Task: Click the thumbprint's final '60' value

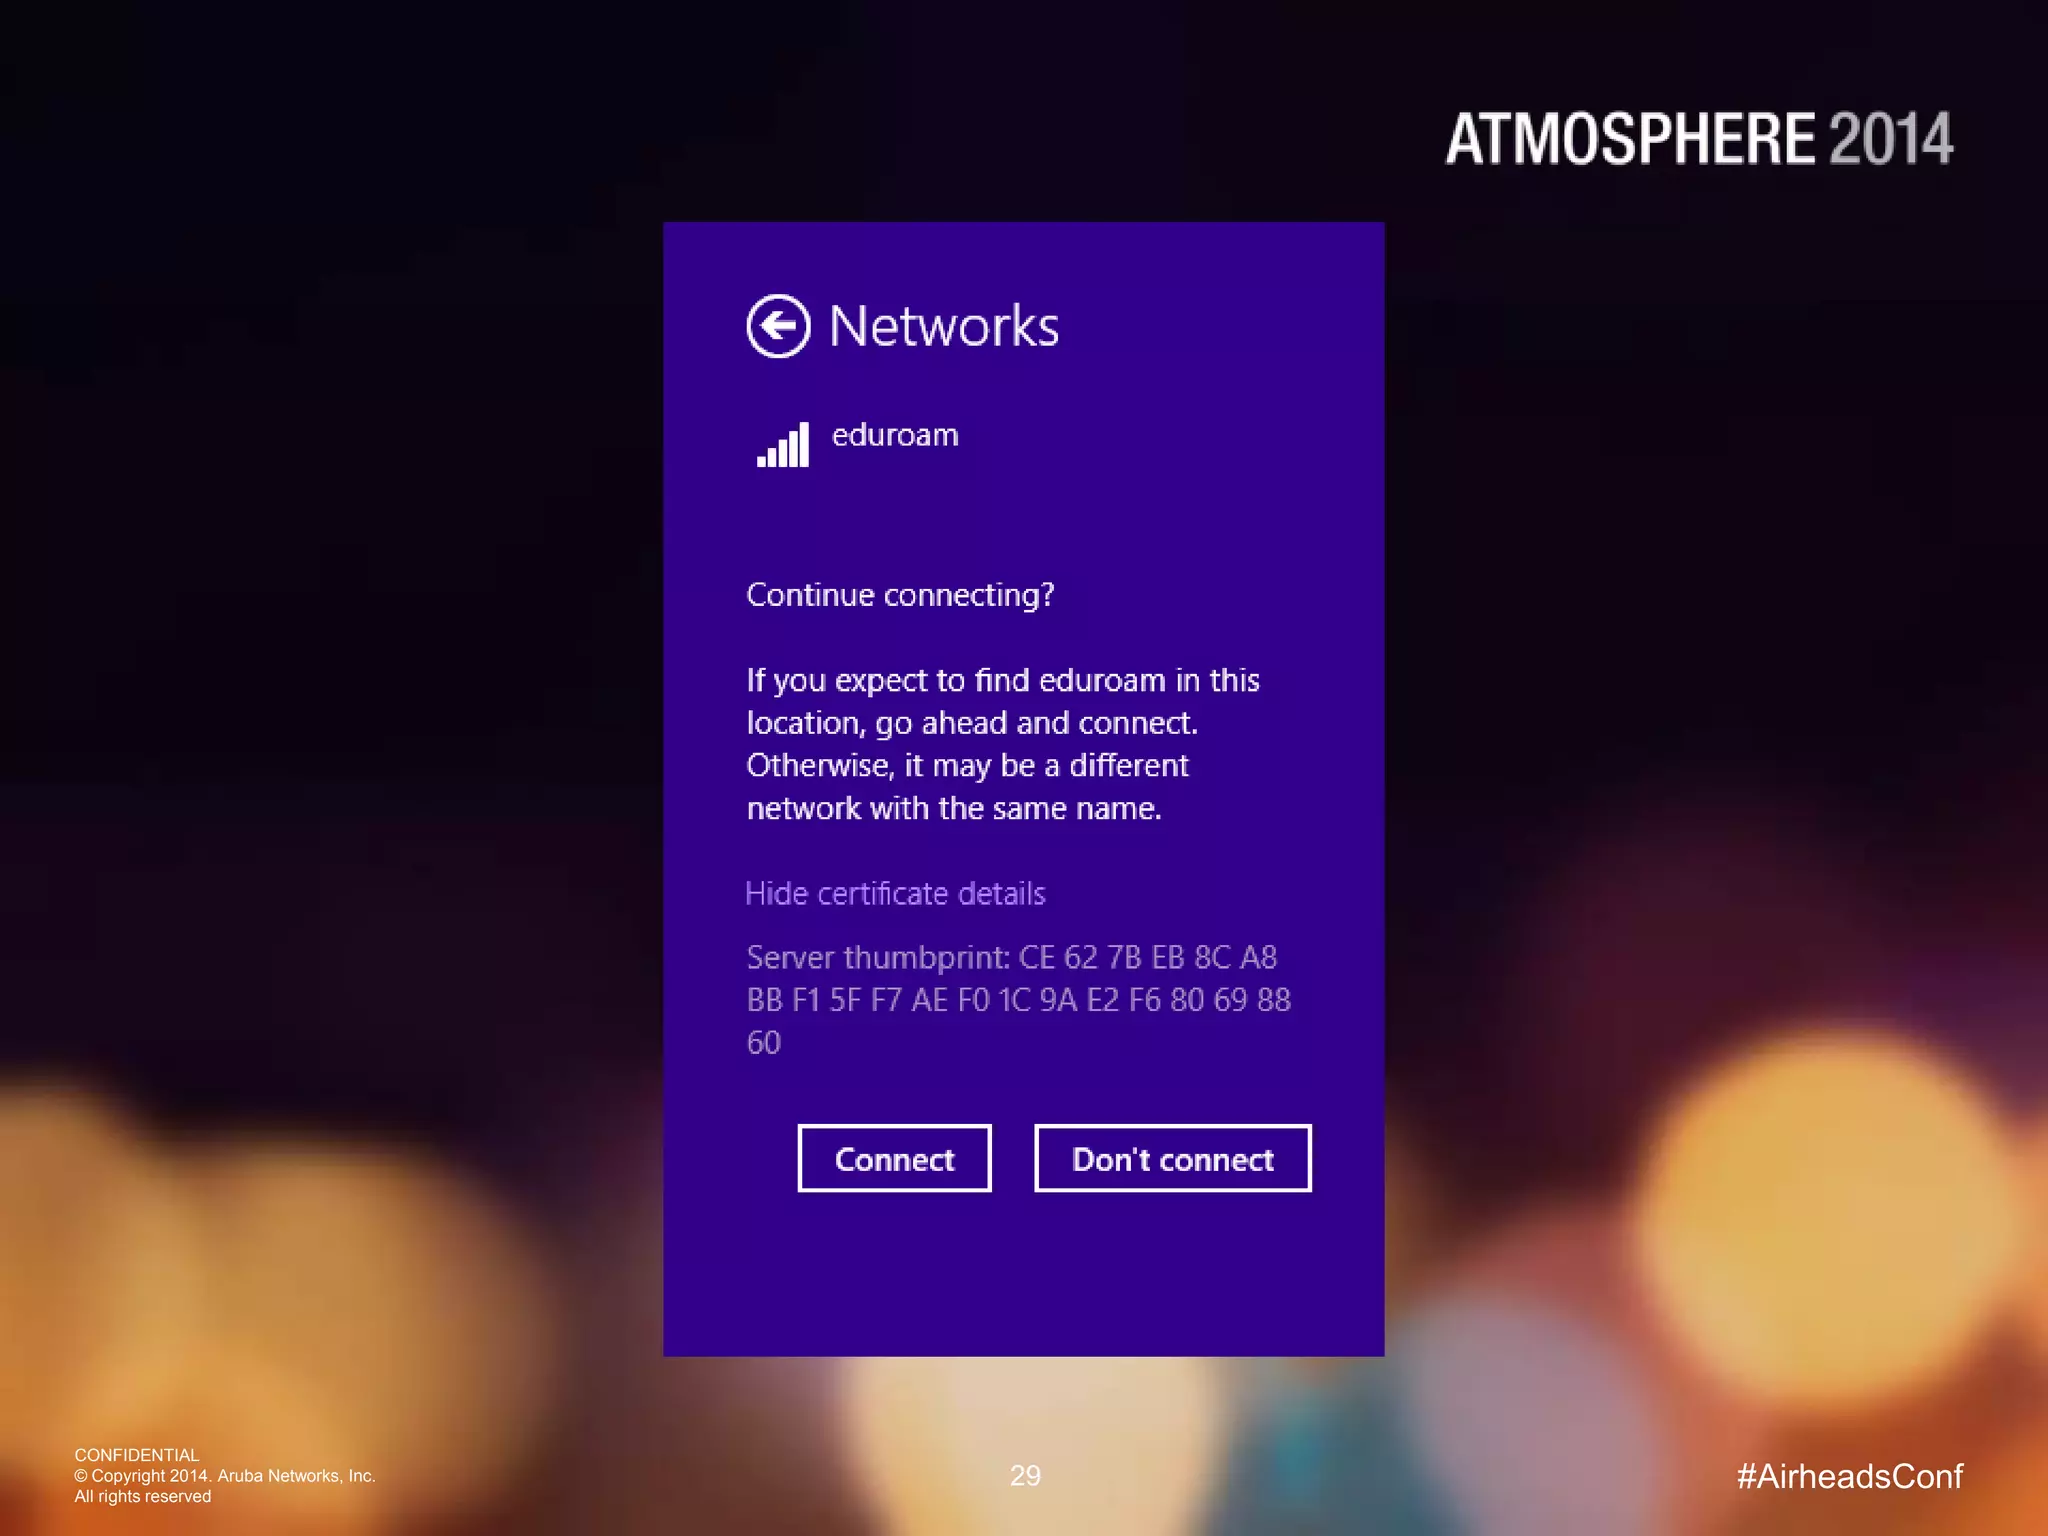Action: click(764, 1042)
